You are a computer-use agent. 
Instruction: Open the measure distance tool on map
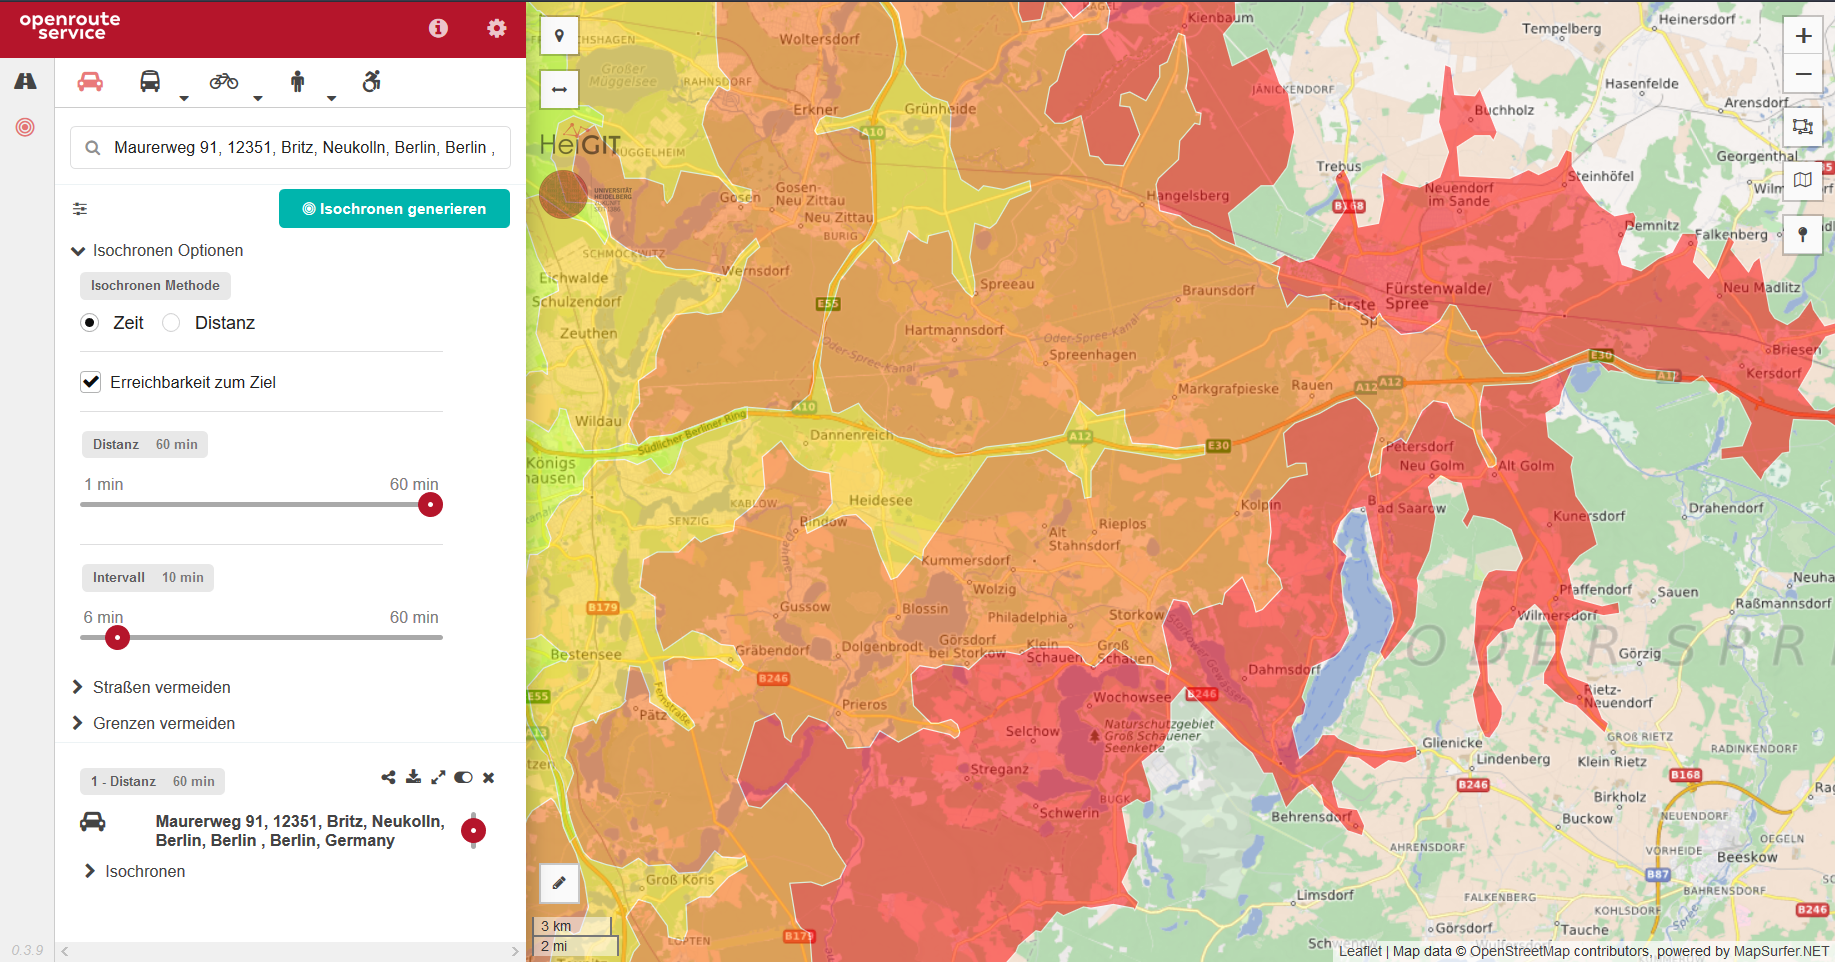(559, 90)
